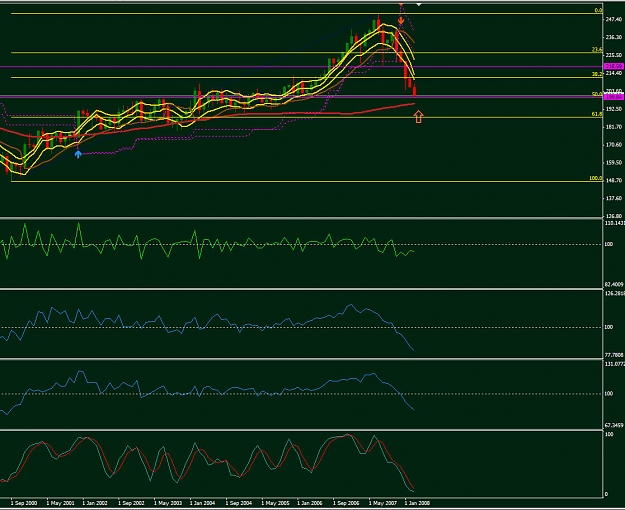This screenshot has height=510, width=625.
Task: Click the 137.60 price scale value
Action: coord(614,198)
